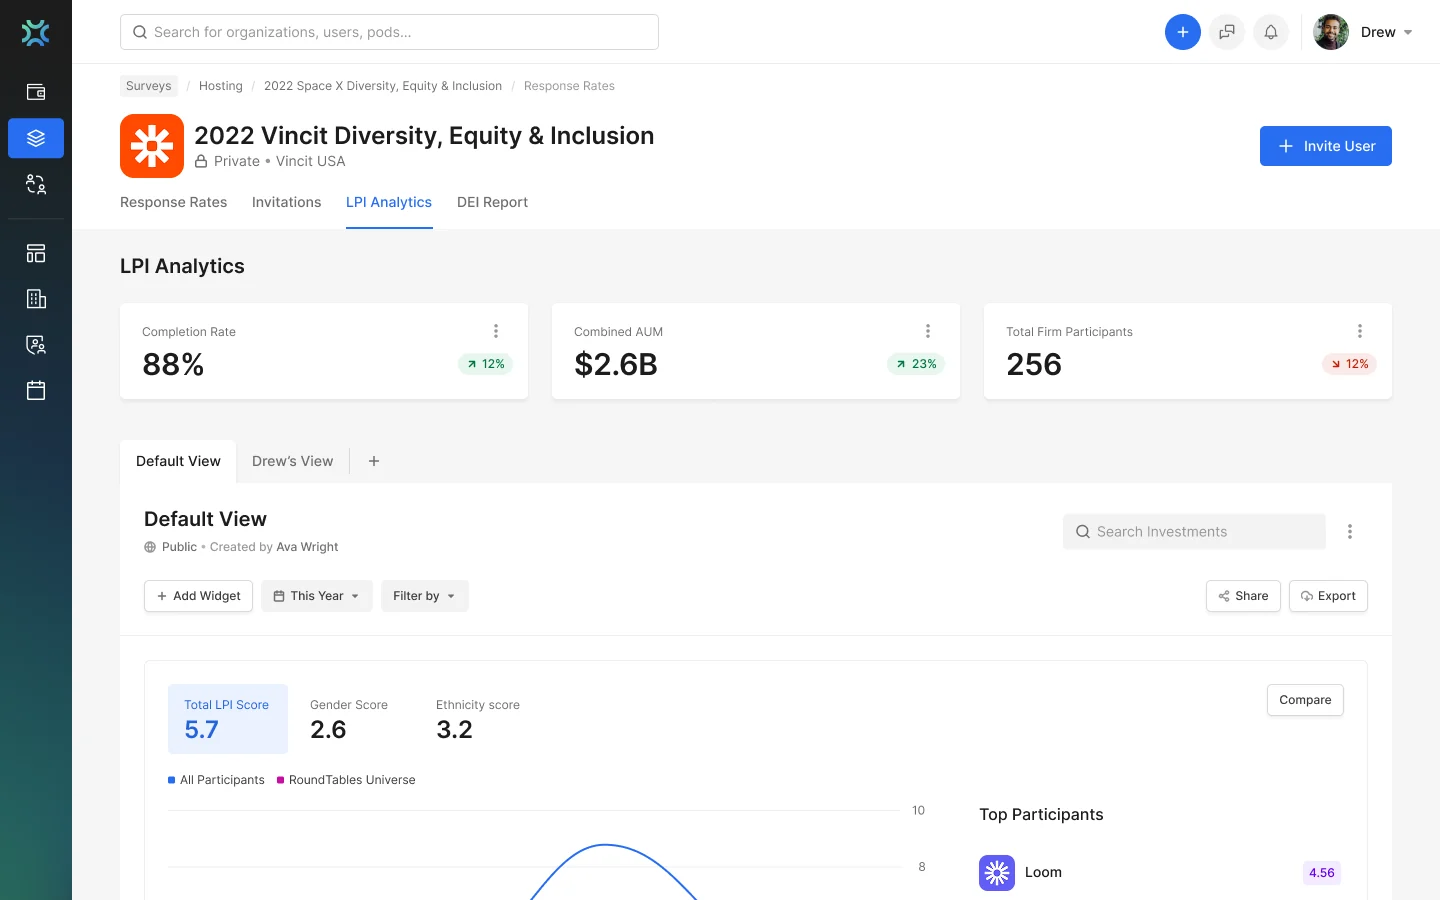Open the DEI Report tab

click(492, 202)
